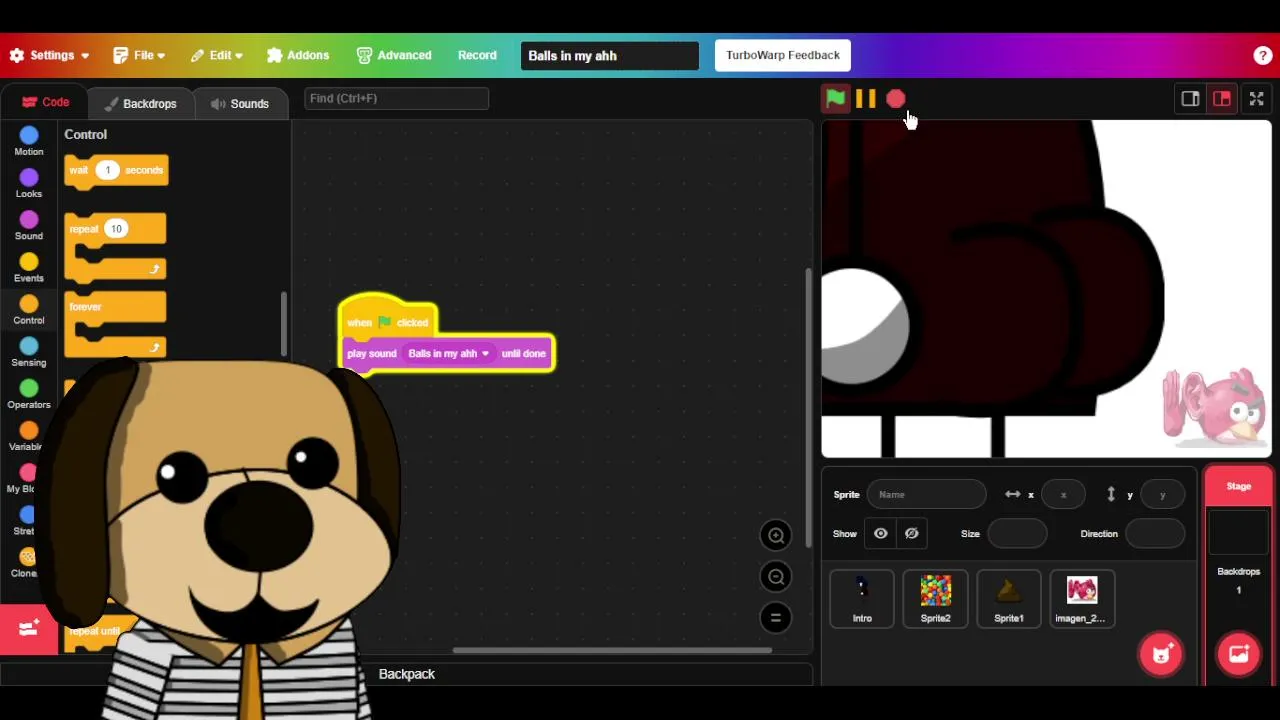Select the Events block category

point(29,268)
